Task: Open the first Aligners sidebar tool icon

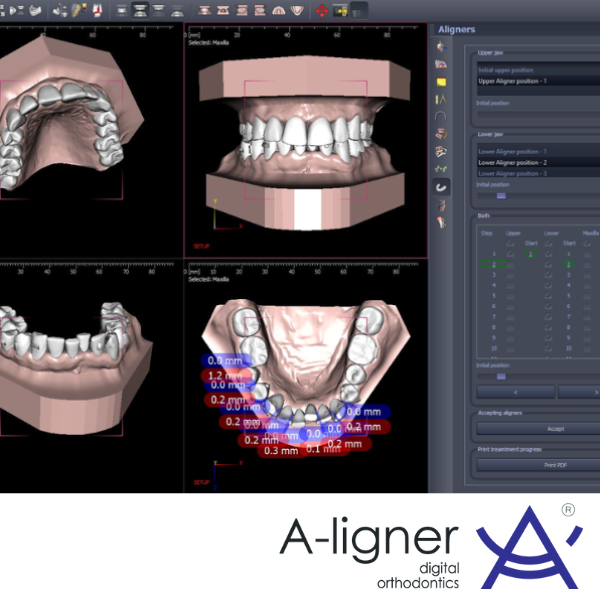Action: click(441, 47)
